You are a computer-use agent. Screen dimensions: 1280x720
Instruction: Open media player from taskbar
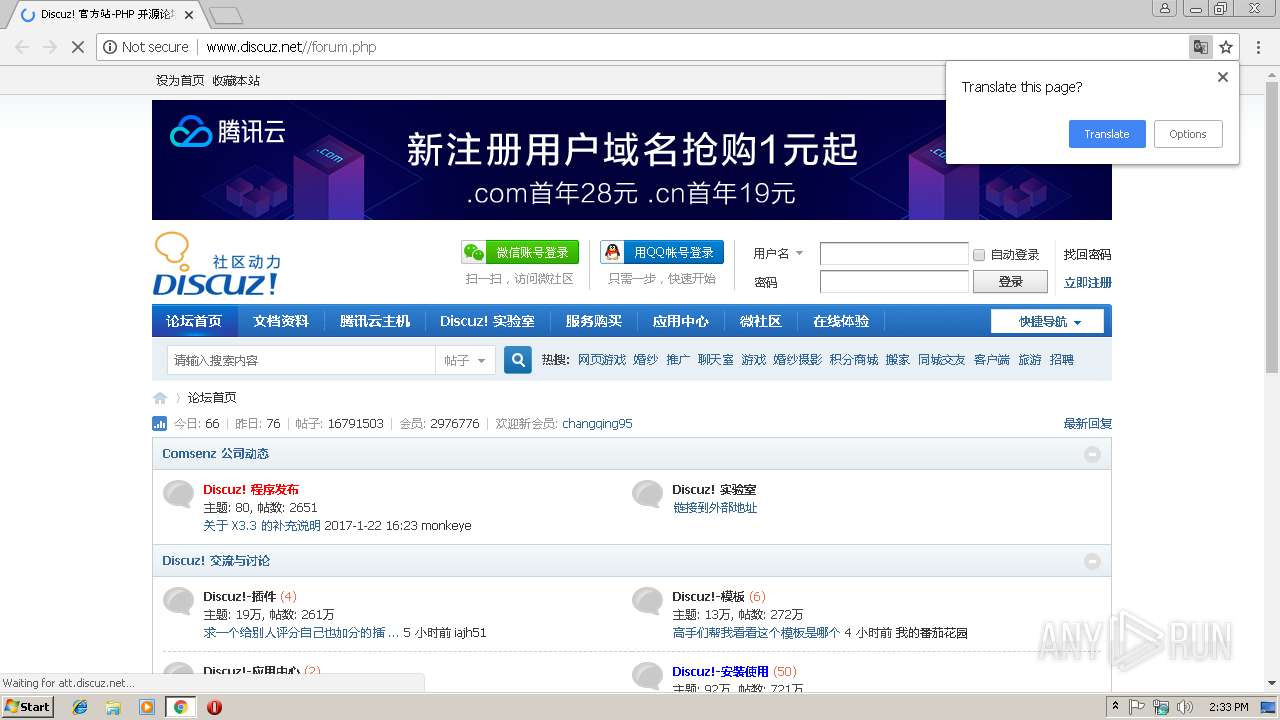pos(147,707)
